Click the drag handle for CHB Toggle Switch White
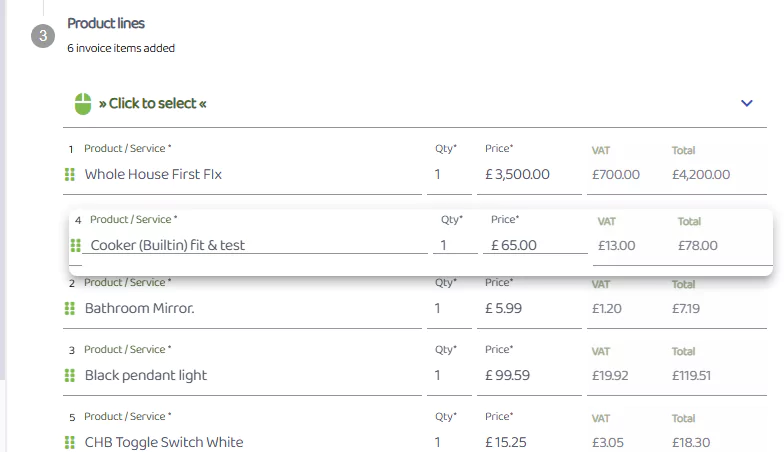The height and width of the screenshot is (452, 784). pyautogui.click(x=70, y=442)
